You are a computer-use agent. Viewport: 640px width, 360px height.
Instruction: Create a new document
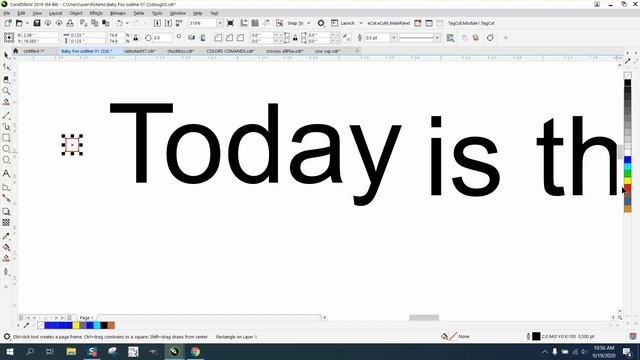coord(8,23)
